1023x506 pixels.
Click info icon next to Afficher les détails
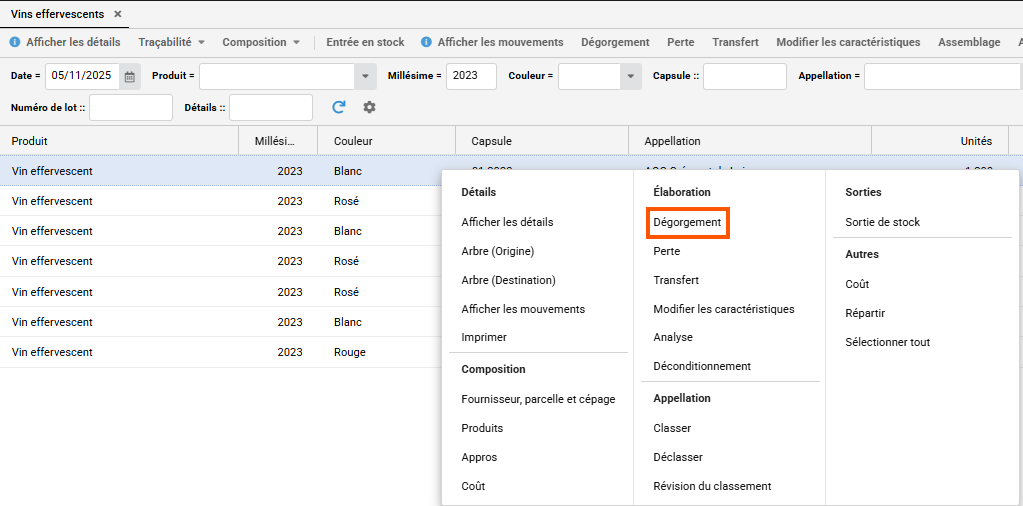tap(15, 42)
